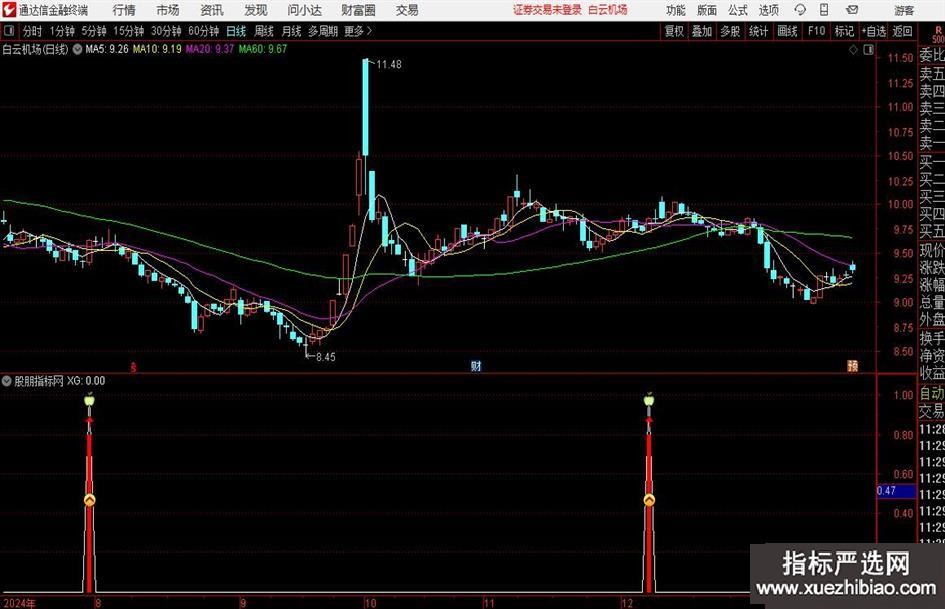945x609 pixels.
Task: Toggle the side panel icon beside diamond
Action: pos(868,50)
